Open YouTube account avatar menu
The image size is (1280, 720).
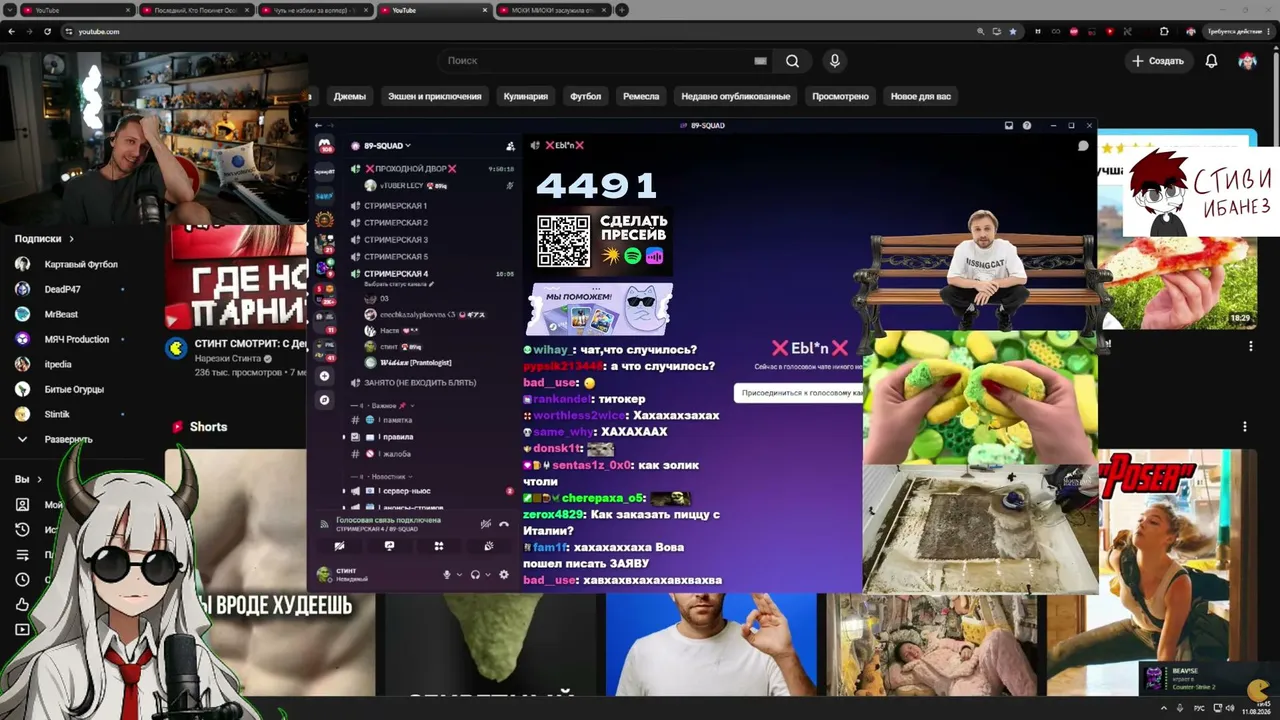1247,61
